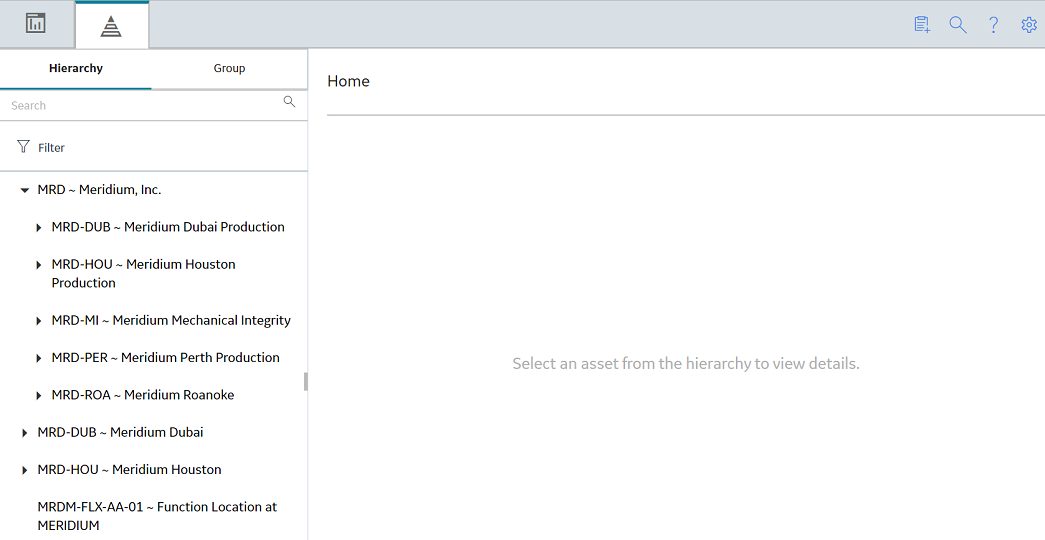Expand MRD-MI ~ Meridium Mechanical Integrity
The width and height of the screenshot is (1045, 540).
coord(39,321)
